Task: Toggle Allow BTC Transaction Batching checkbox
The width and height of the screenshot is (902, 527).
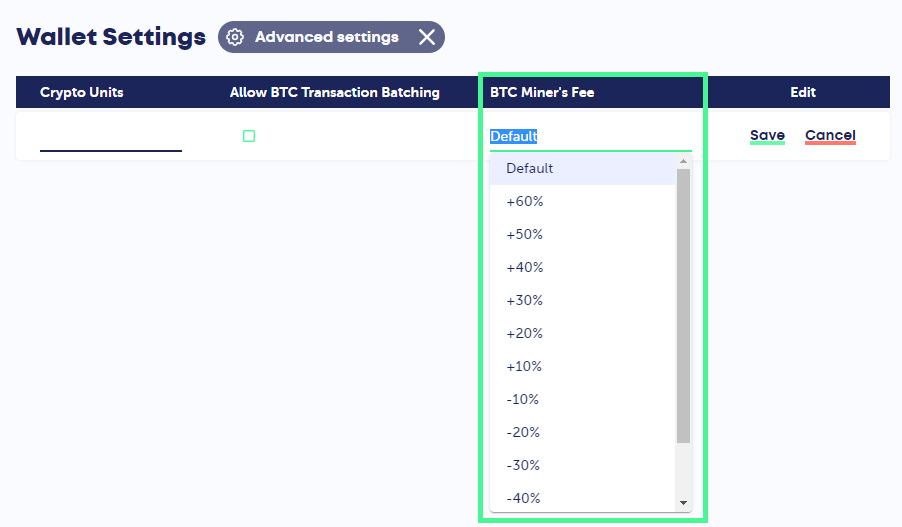Action: coord(249,136)
